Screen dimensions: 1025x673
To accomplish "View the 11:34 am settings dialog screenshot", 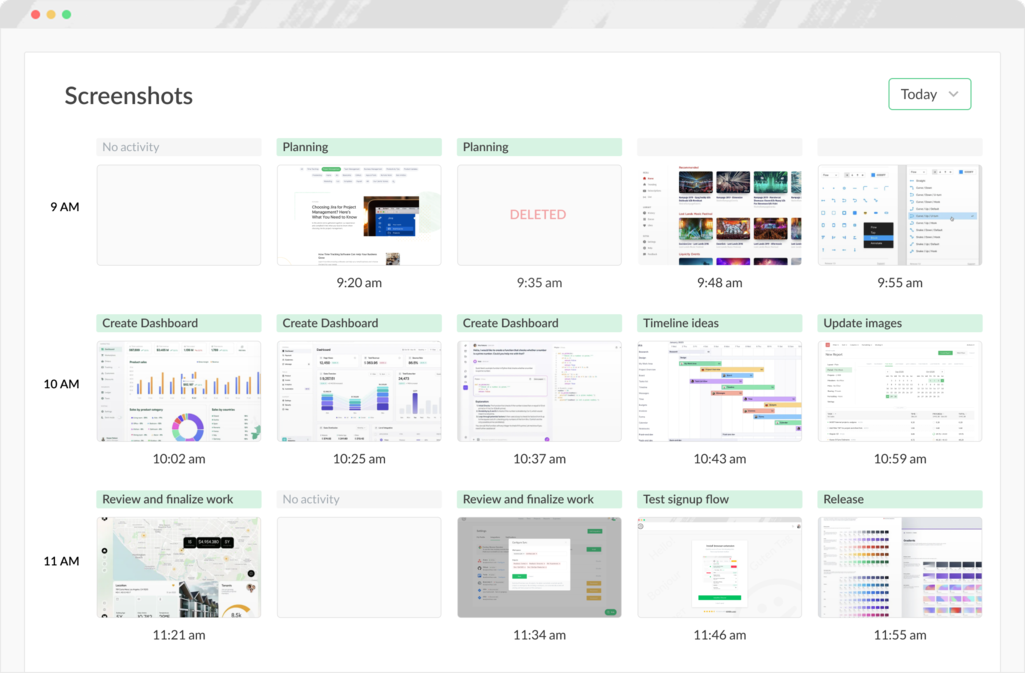I will [x=538, y=565].
